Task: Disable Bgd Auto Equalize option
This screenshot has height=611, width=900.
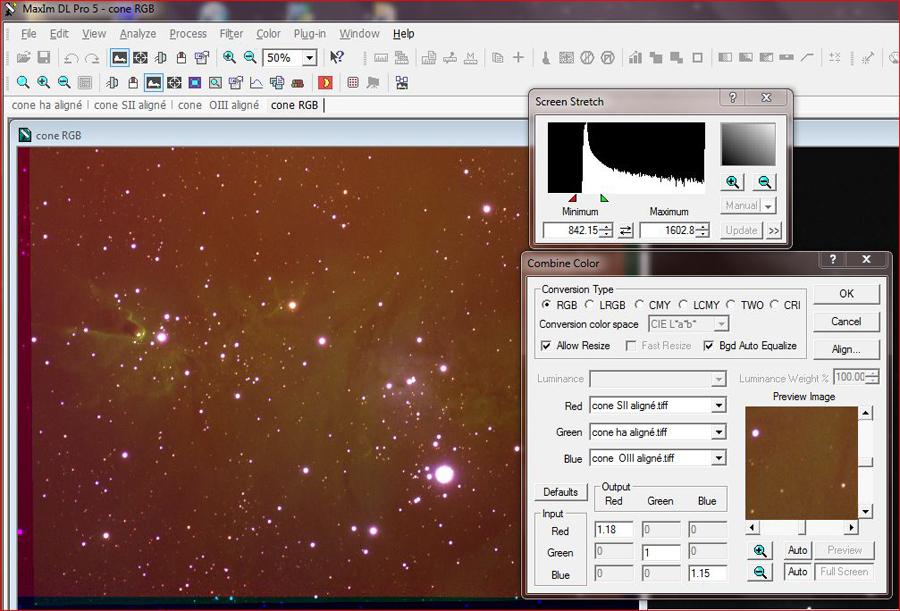Action: pyautogui.click(x=709, y=346)
